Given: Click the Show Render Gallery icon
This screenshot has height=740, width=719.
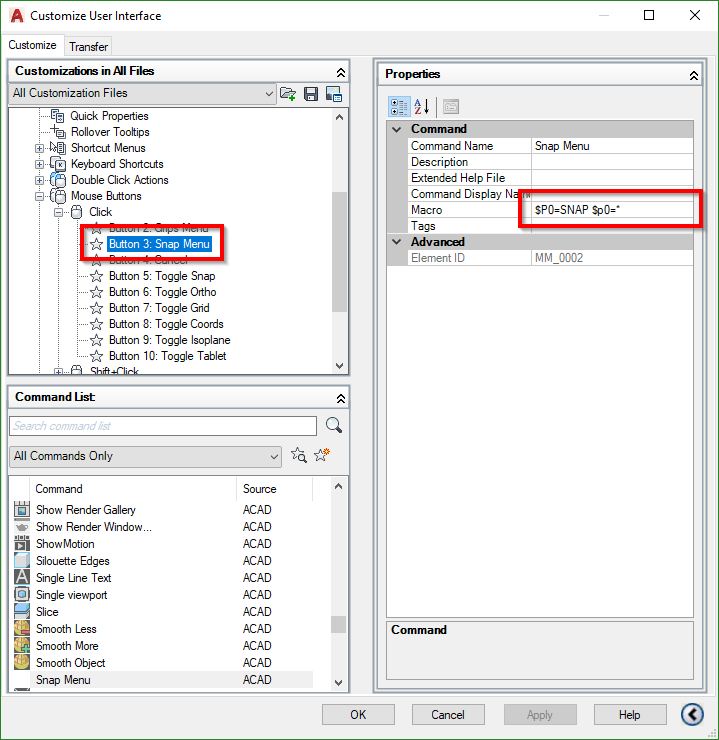Looking at the screenshot, I should [x=22, y=510].
